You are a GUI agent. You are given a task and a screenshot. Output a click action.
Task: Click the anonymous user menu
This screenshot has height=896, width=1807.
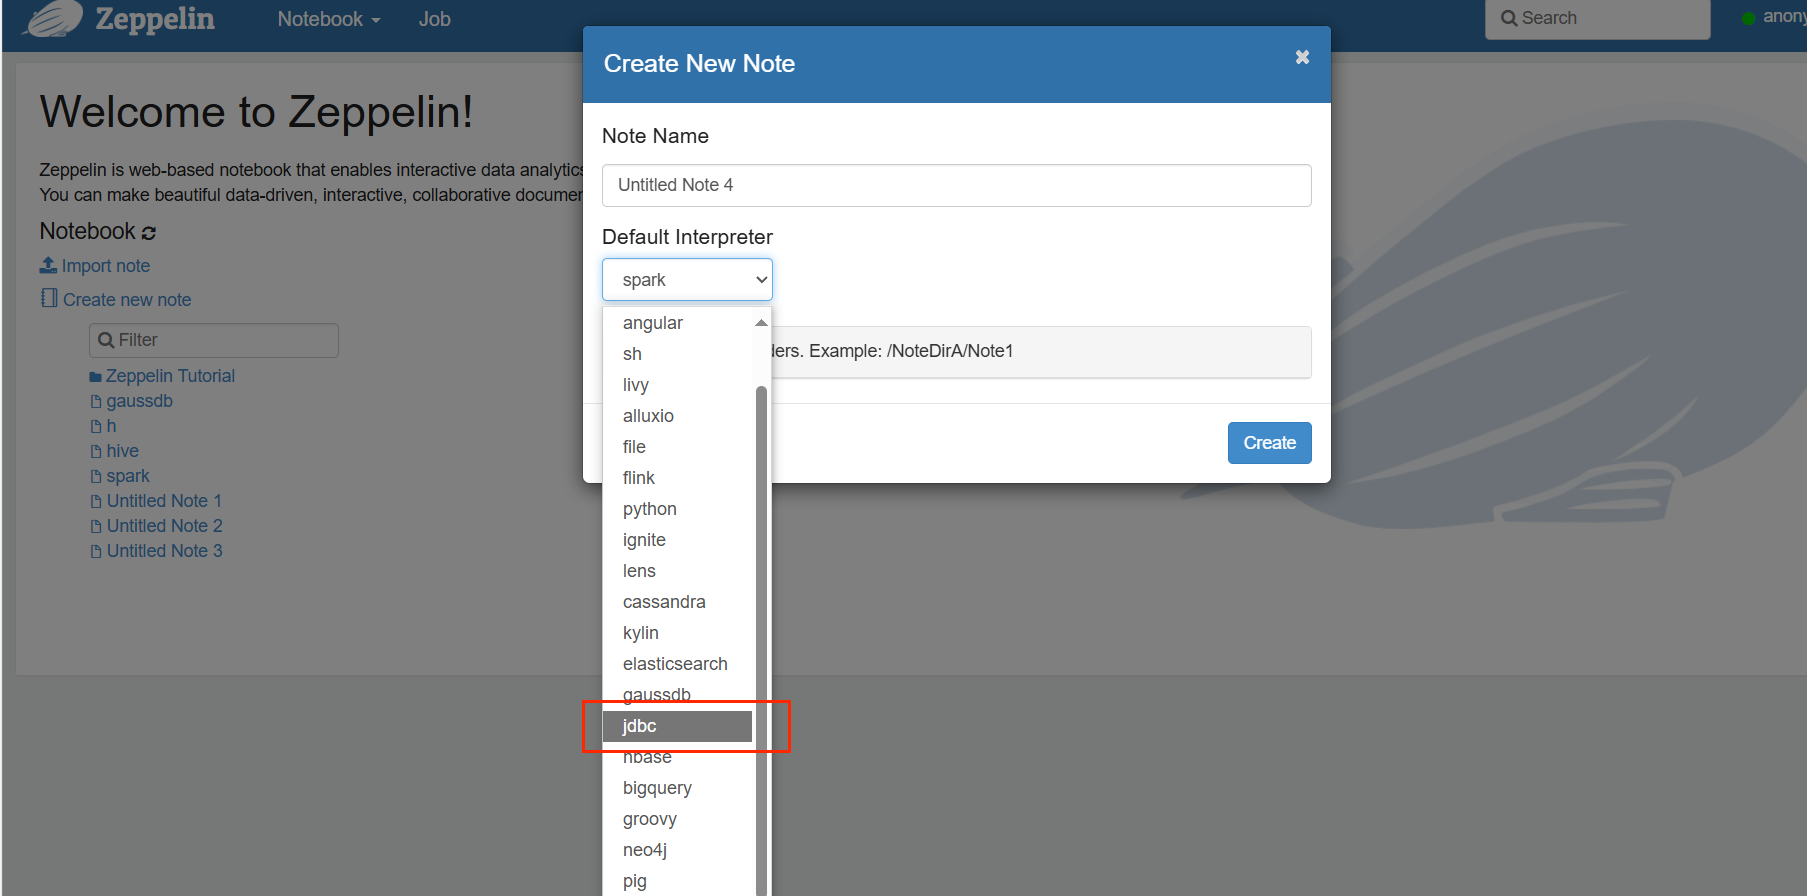pos(1784,17)
